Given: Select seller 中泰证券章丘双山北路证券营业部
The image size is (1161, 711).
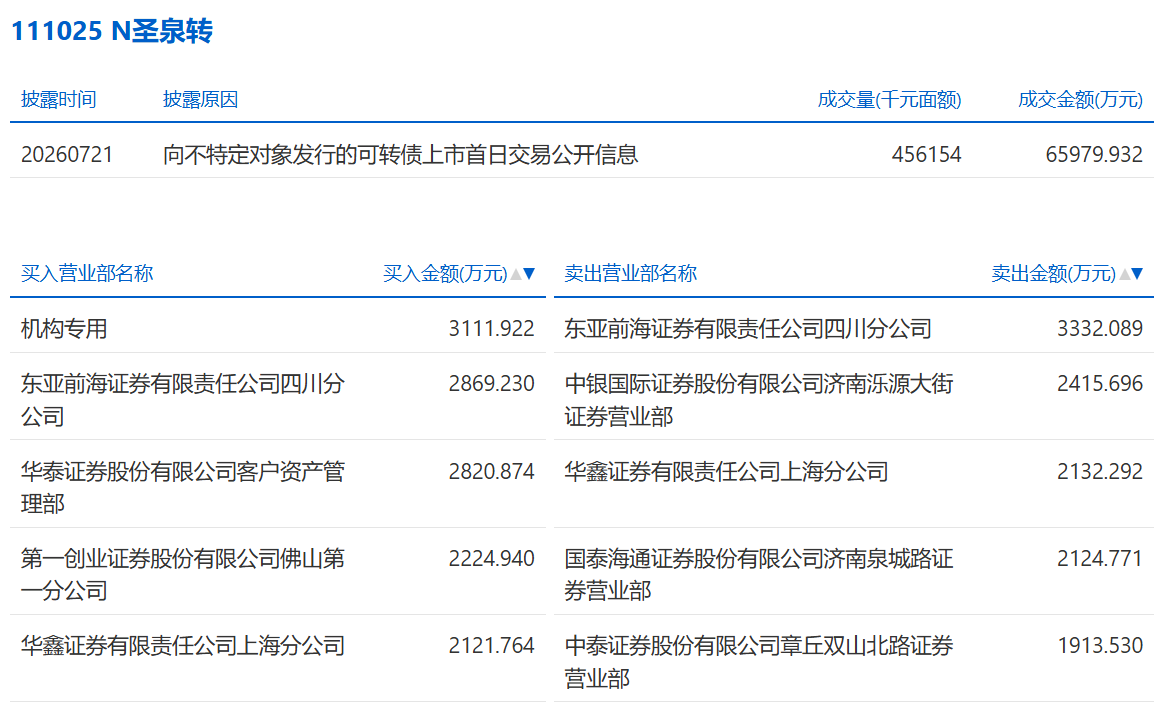Looking at the screenshot, I should point(759,661).
